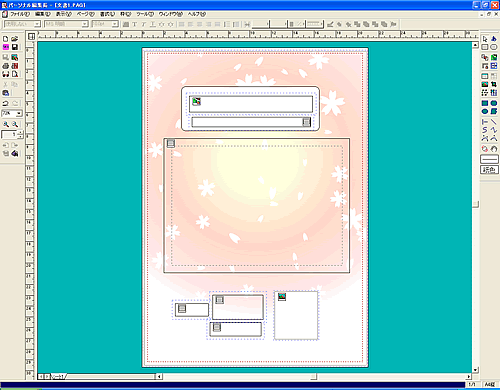Screen dimensions: 500x390
Task: Click the purple arrow icon at toolbar bottom
Action: 15,154
